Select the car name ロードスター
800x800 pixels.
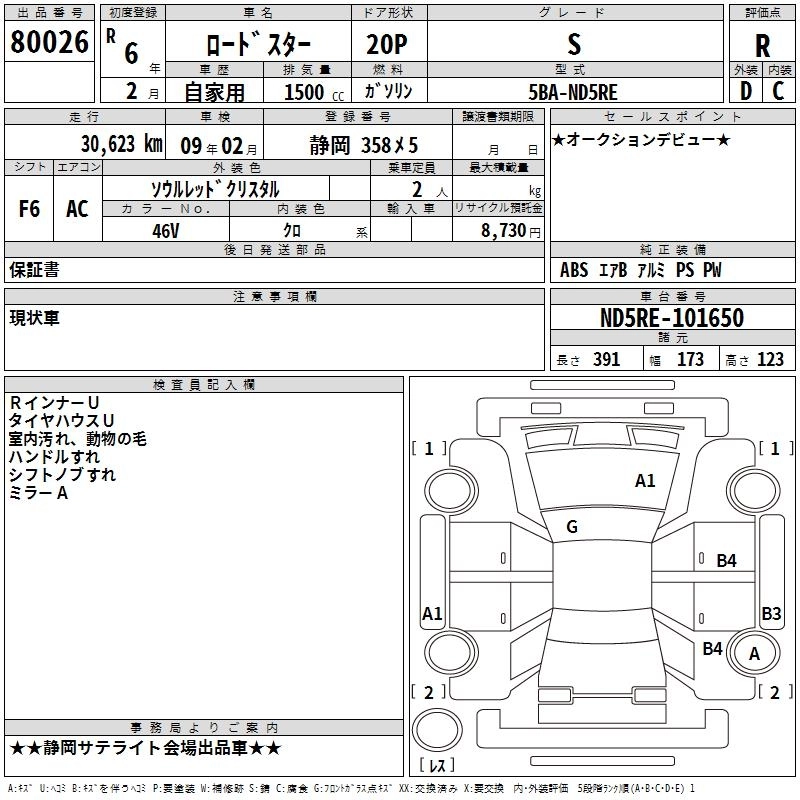tap(258, 45)
